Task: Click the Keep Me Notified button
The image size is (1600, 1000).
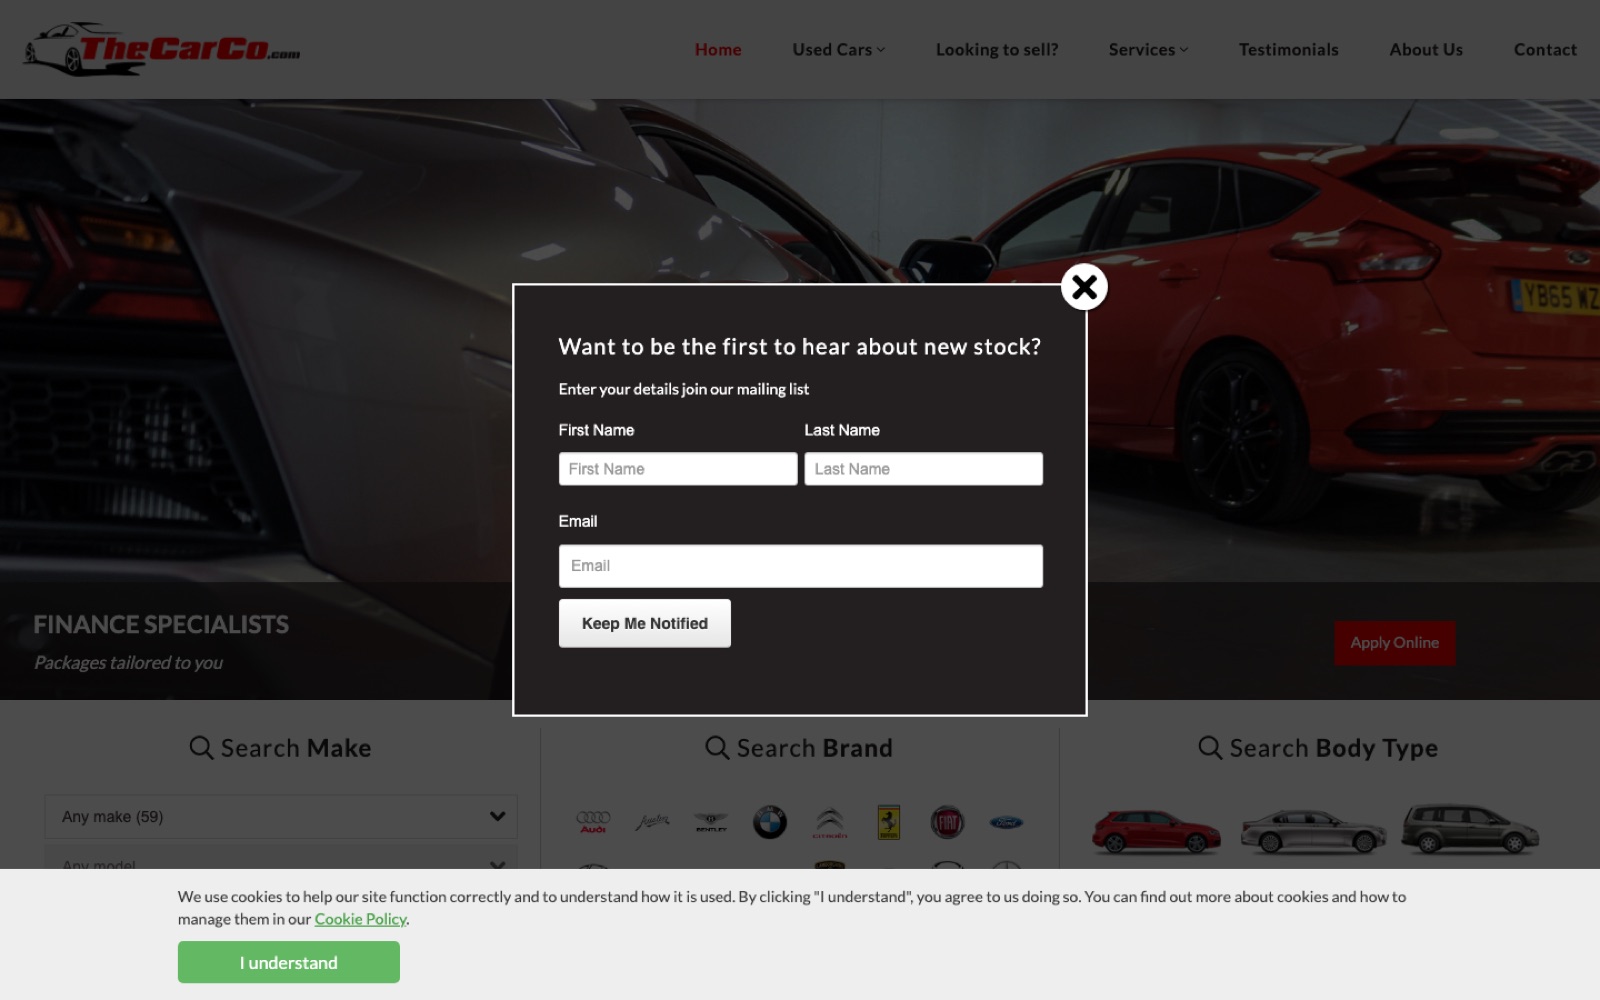Action: (645, 623)
